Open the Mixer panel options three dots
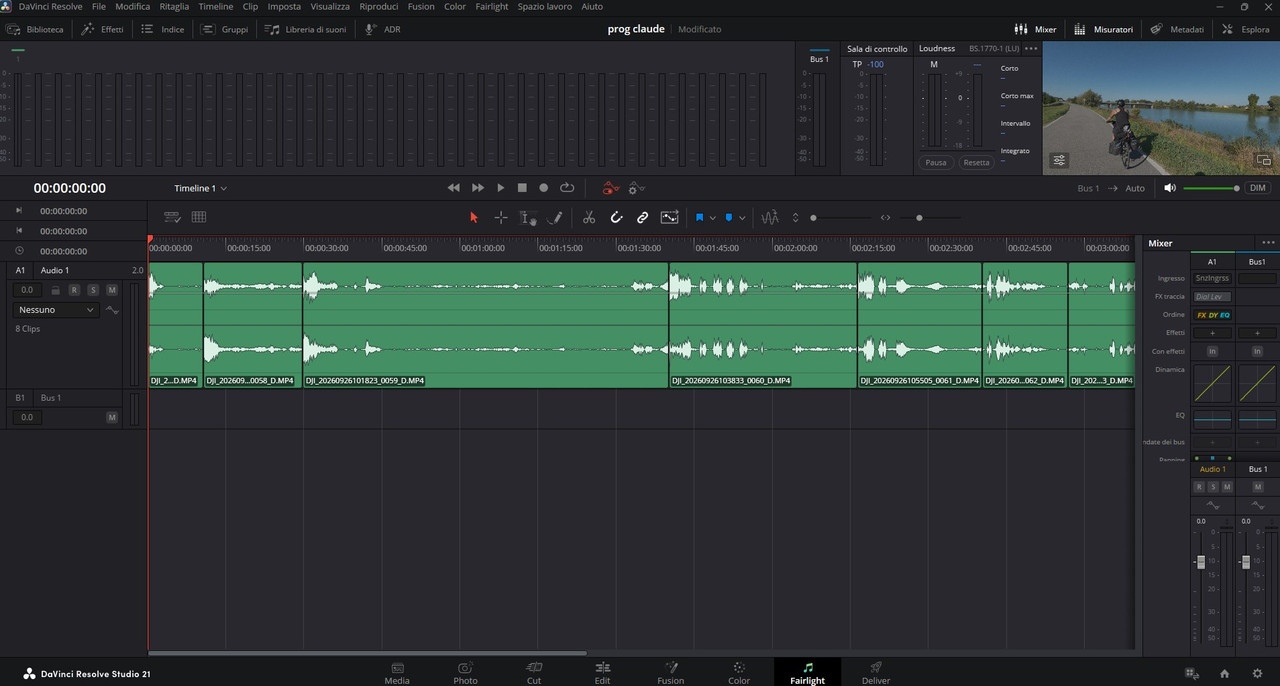1280x686 pixels. (1268, 243)
